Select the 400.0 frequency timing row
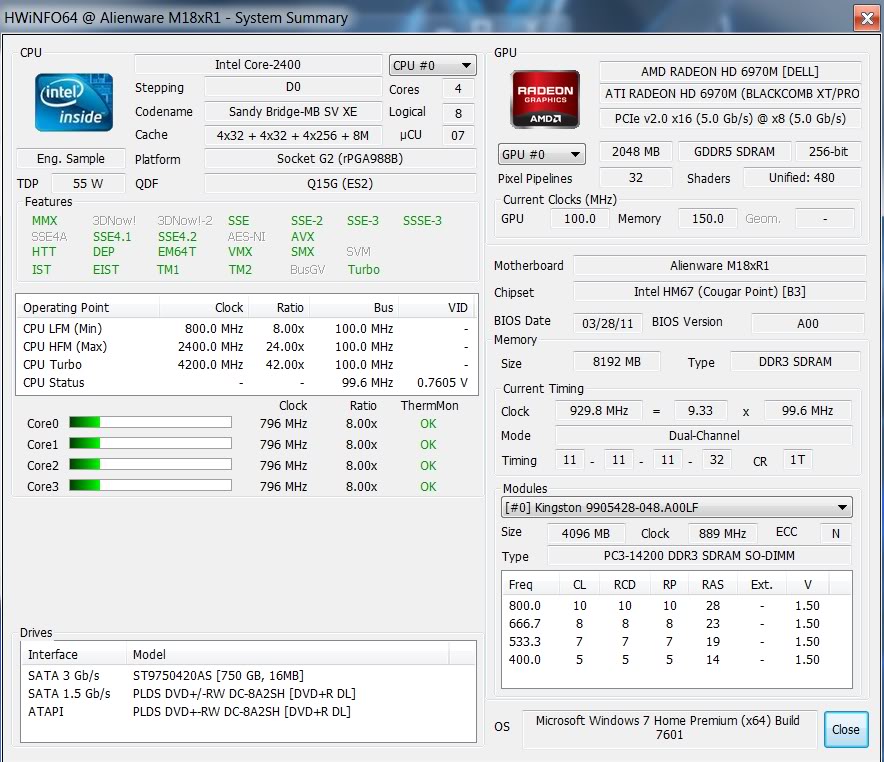Viewport: 884px width, 762px height. coord(677,660)
